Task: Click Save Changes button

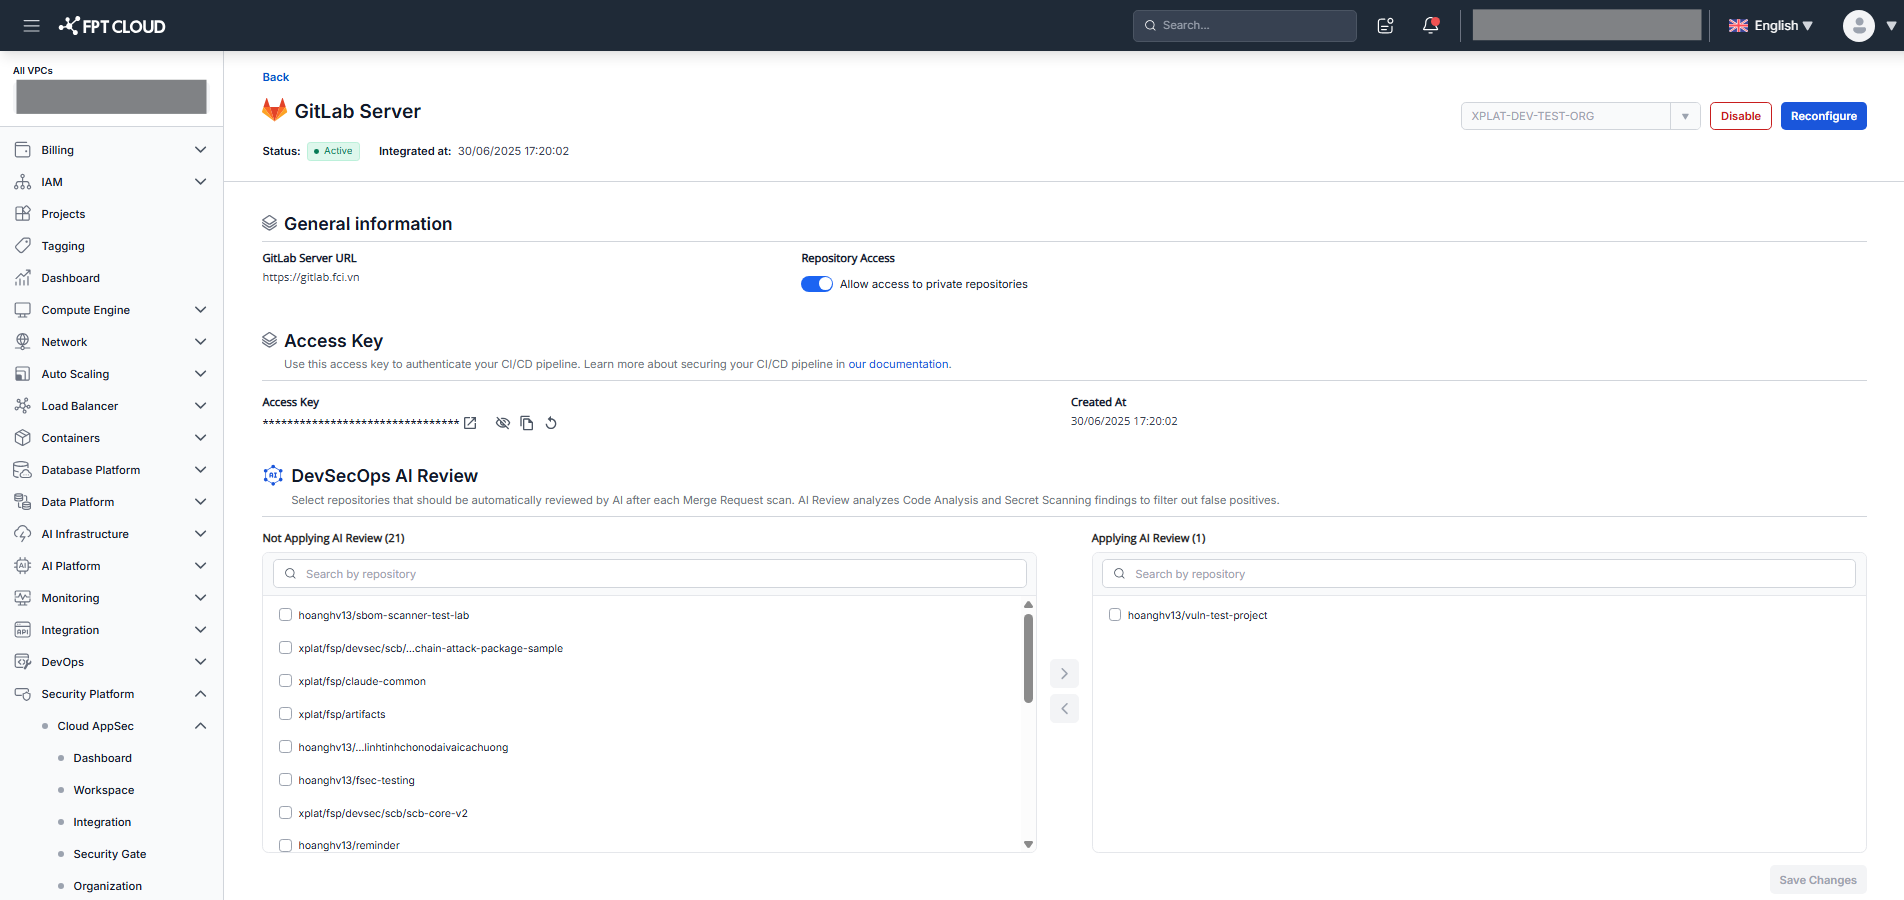Action: point(1817,880)
